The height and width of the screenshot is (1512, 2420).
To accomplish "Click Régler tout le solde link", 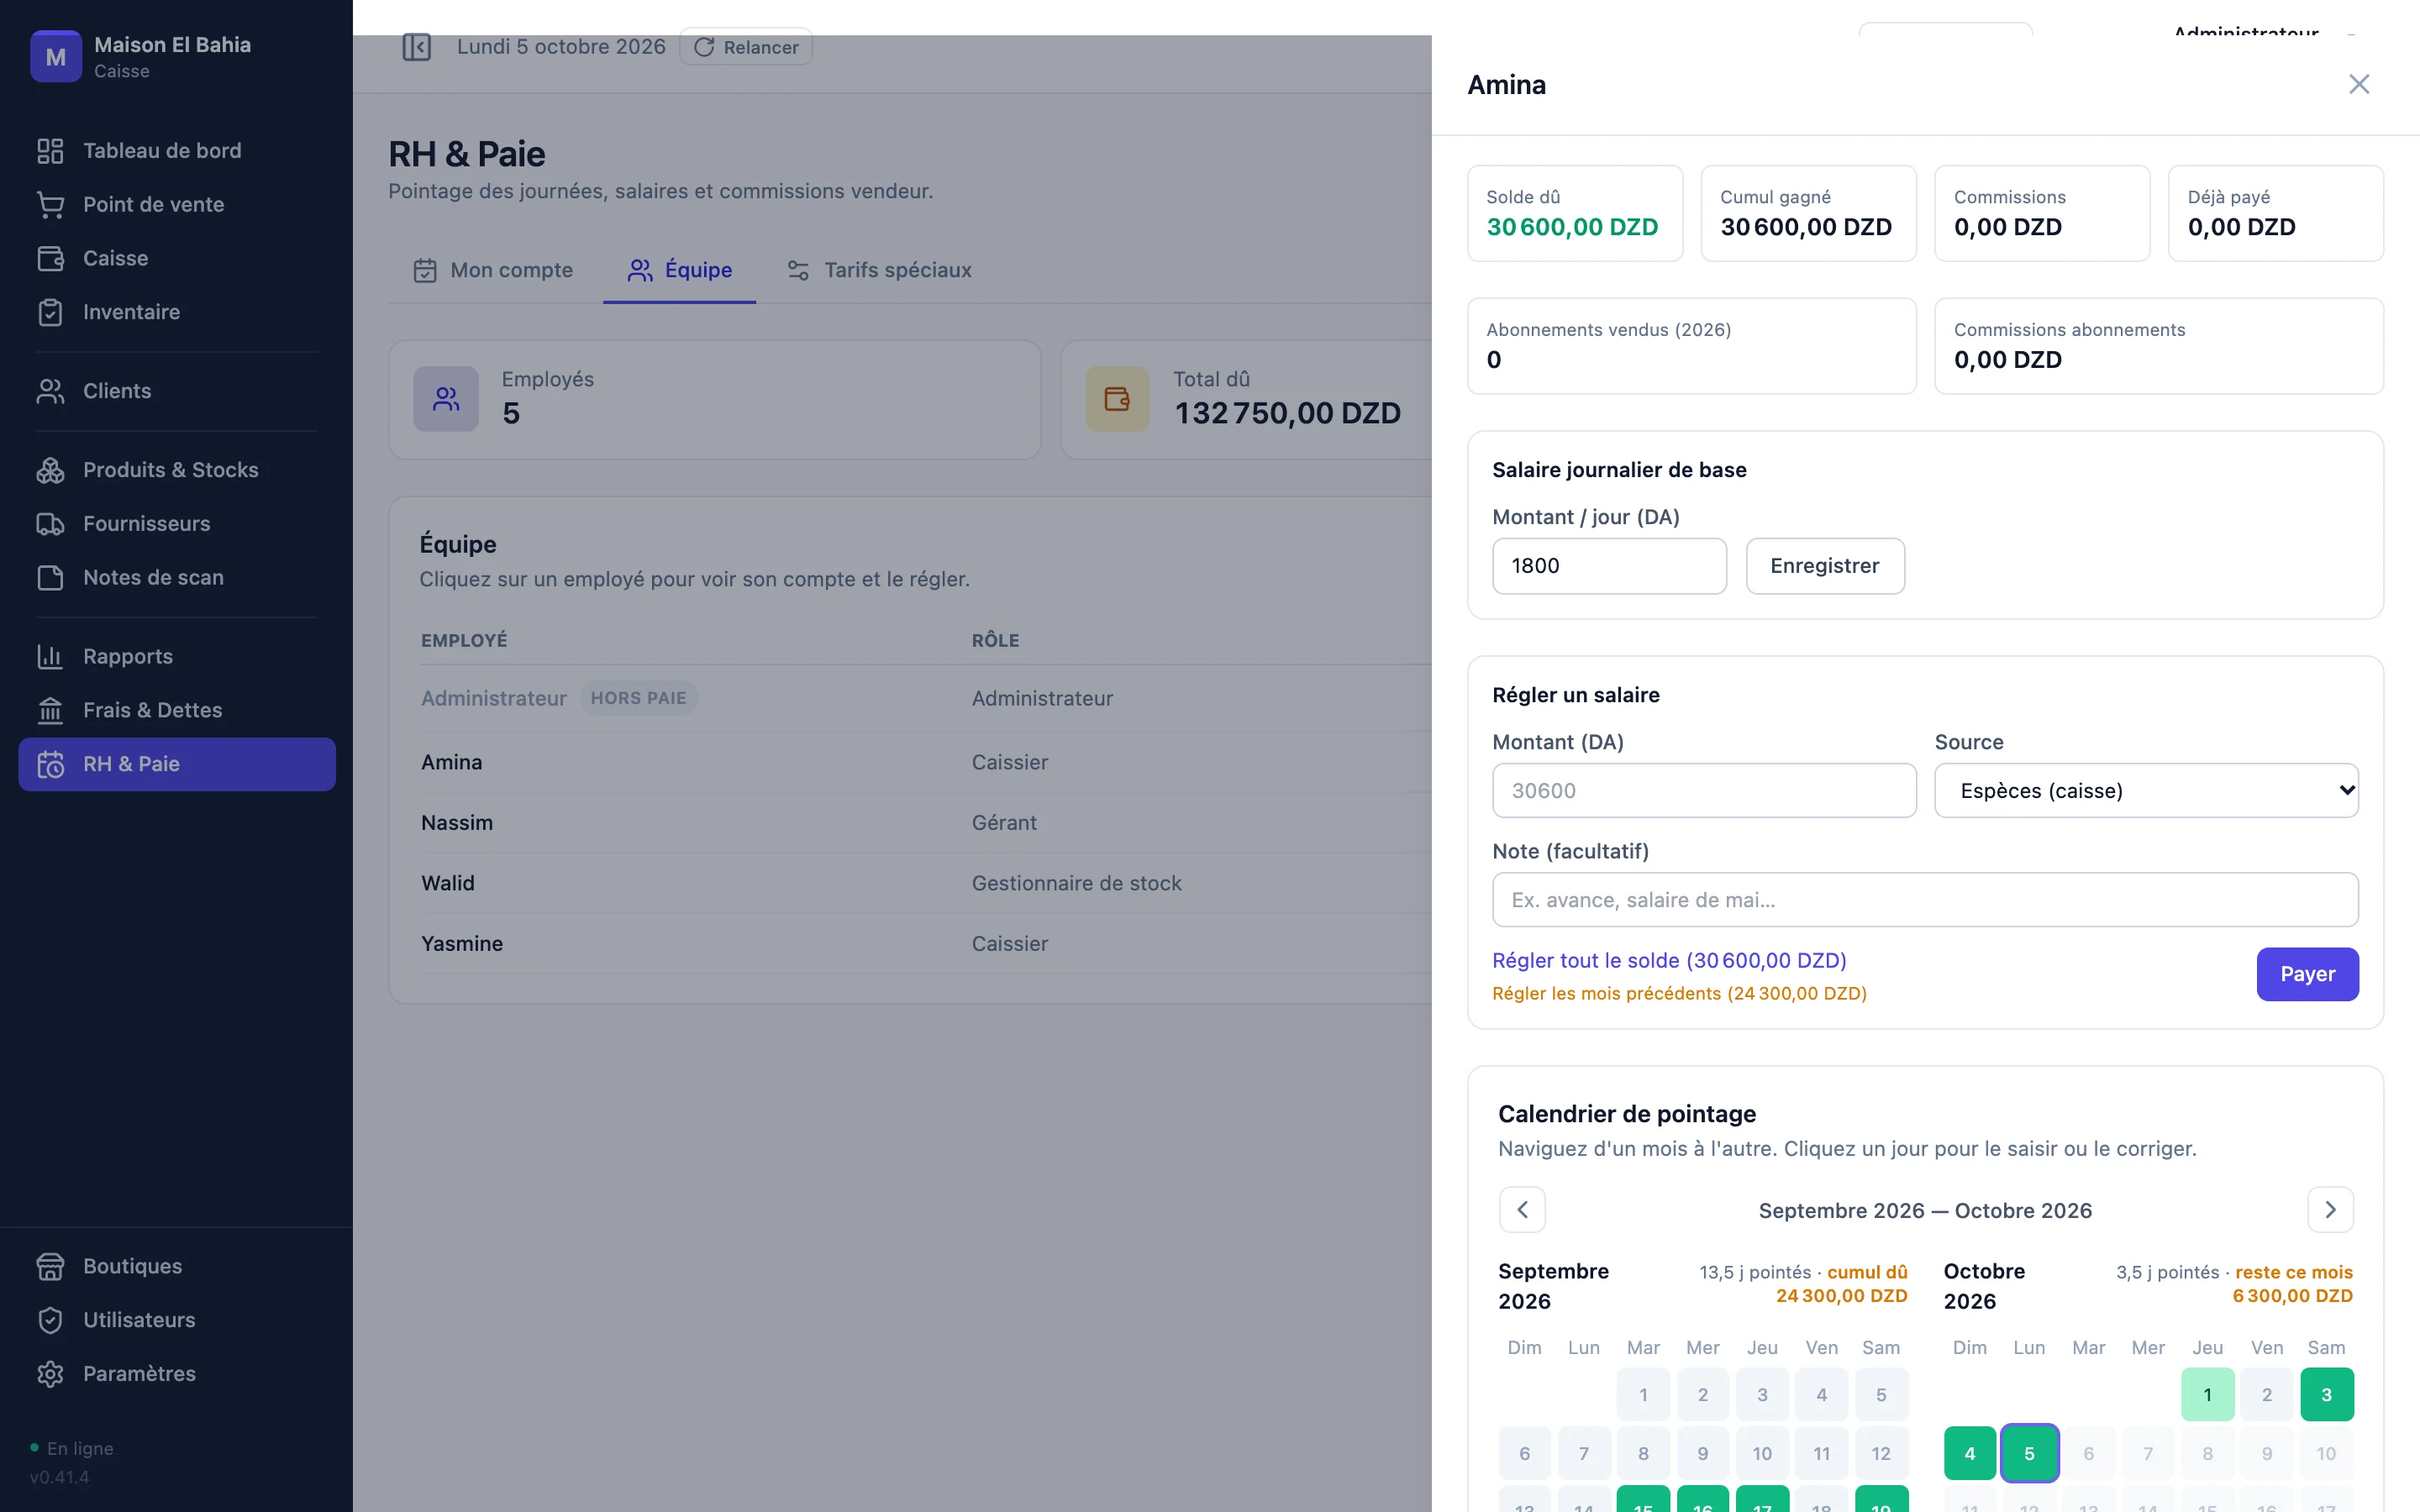I will coord(1669,960).
